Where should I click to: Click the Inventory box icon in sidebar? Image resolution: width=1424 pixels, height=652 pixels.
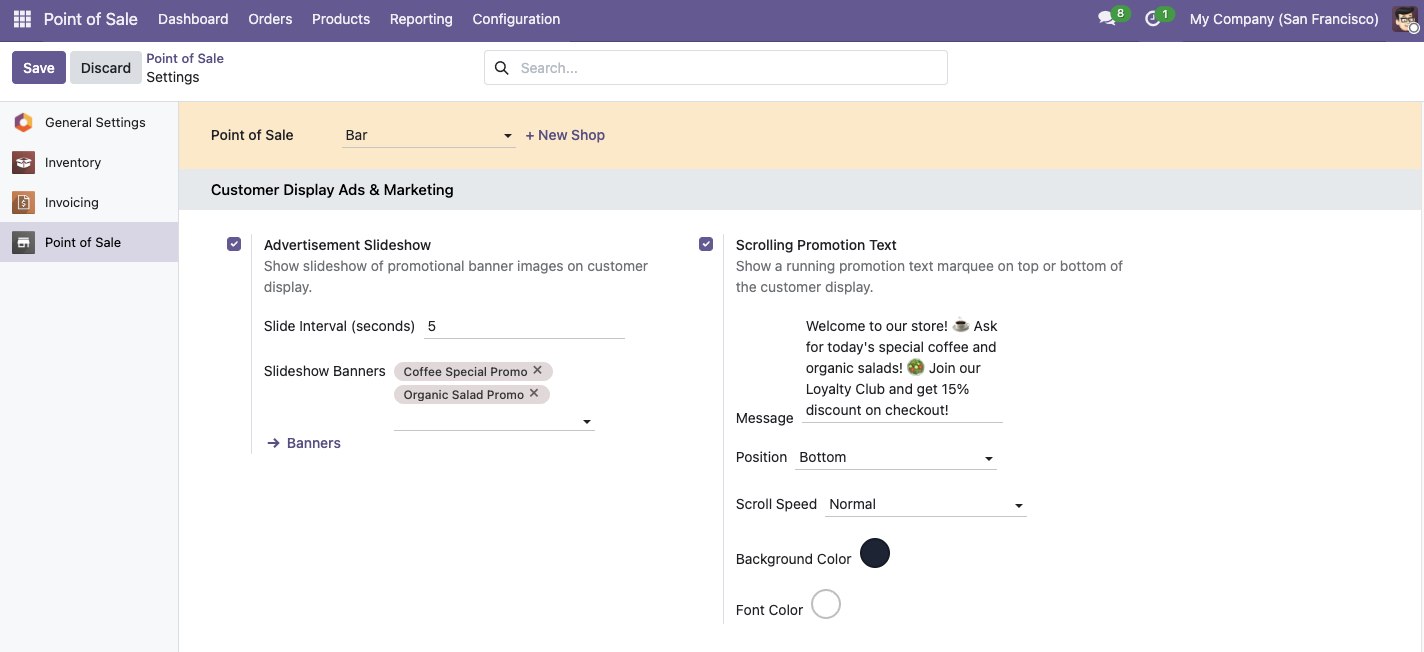(x=23, y=162)
